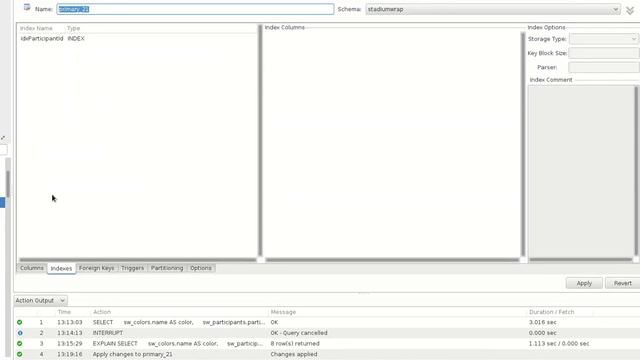Switch to the Columns tab
Viewport: 640px width, 360px height.
(32, 268)
